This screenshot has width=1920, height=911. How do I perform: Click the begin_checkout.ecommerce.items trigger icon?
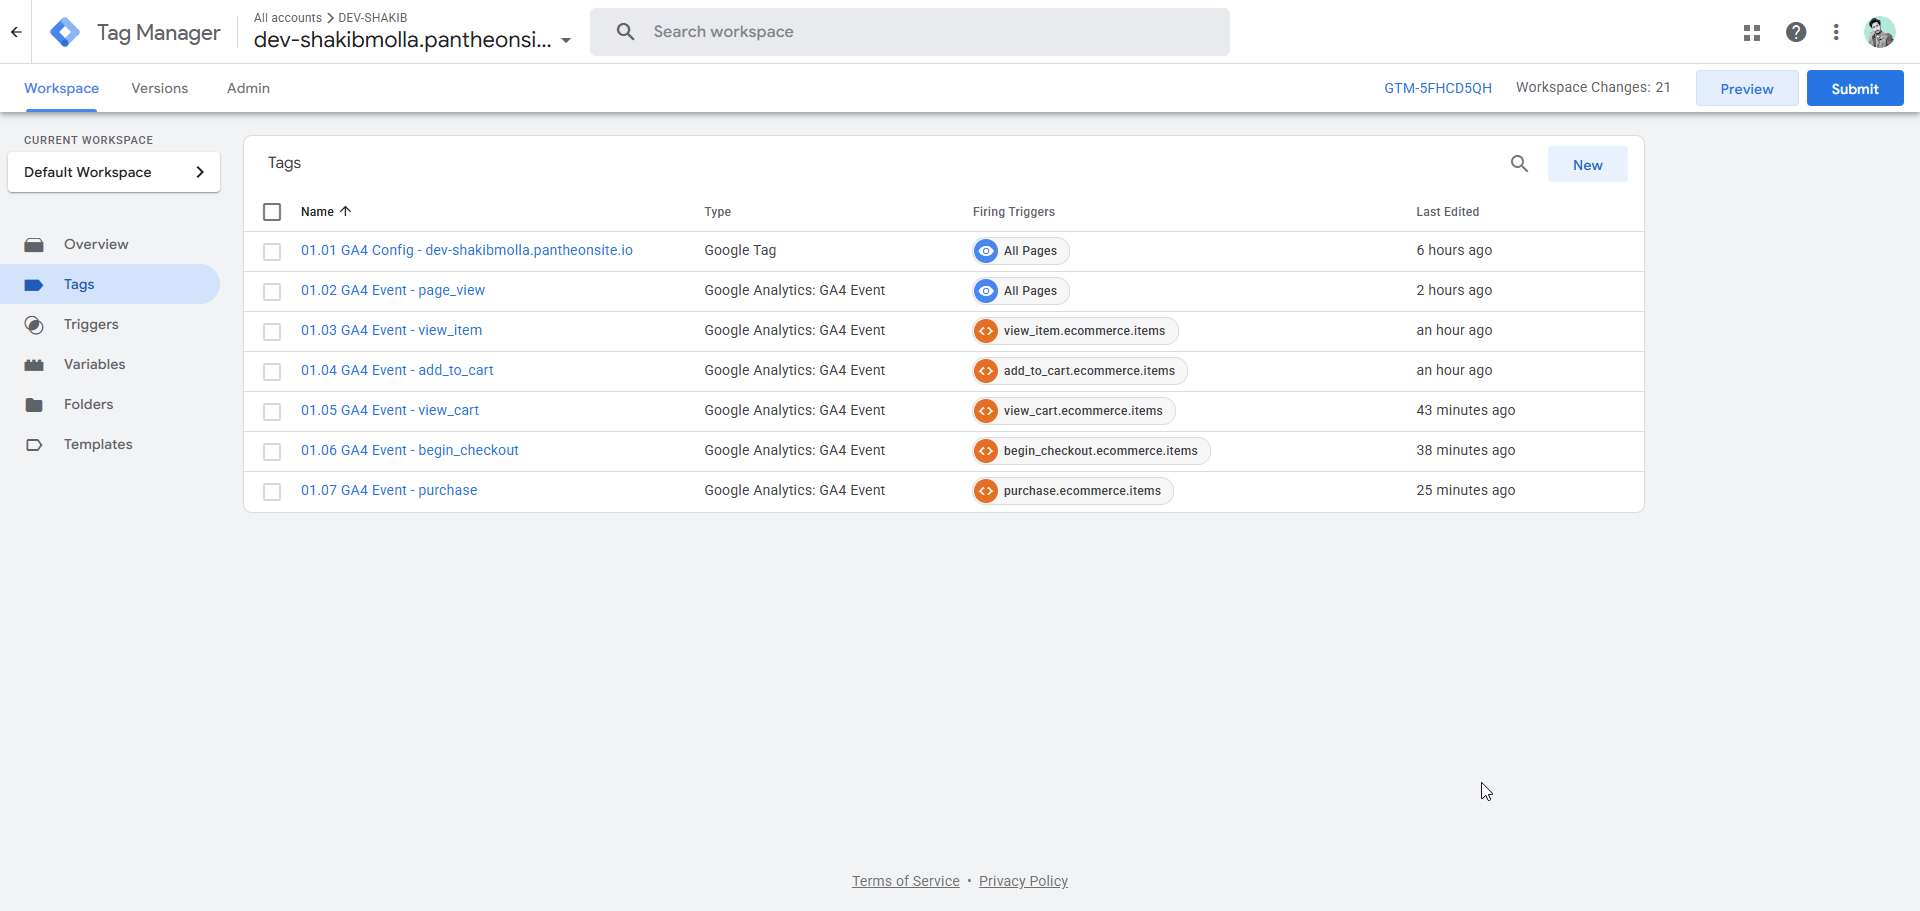pyautogui.click(x=986, y=451)
